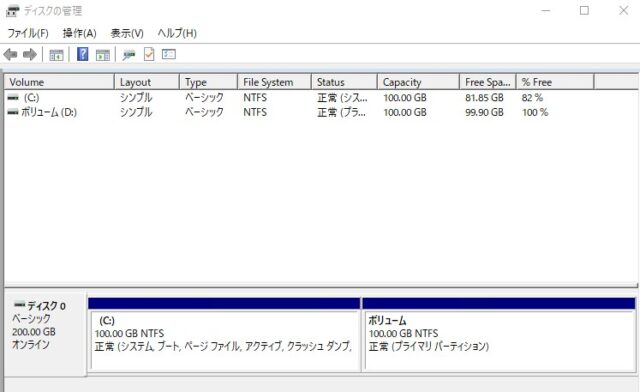Screen dimensions: 640x392
Task: Click the 正常 (シス... status cell
Action: tap(342, 98)
